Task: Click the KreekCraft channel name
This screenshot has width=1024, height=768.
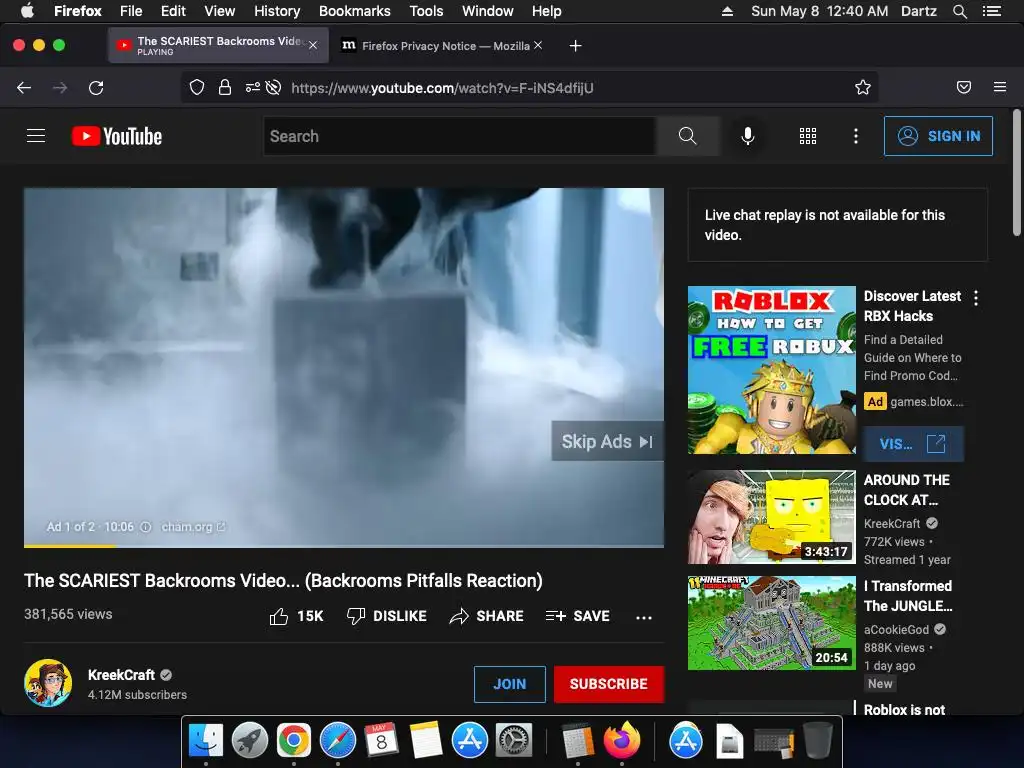Action: pyautogui.click(x=121, y=675)
